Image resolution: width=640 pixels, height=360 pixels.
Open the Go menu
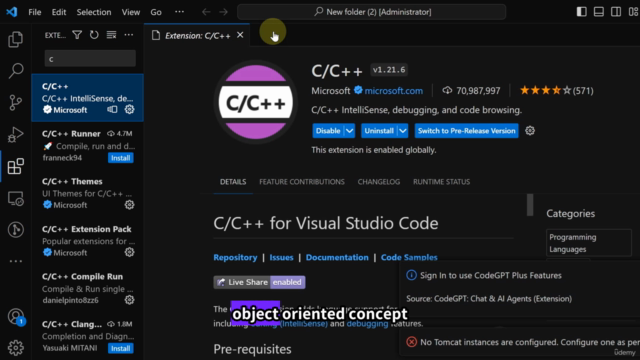(156, 12)
